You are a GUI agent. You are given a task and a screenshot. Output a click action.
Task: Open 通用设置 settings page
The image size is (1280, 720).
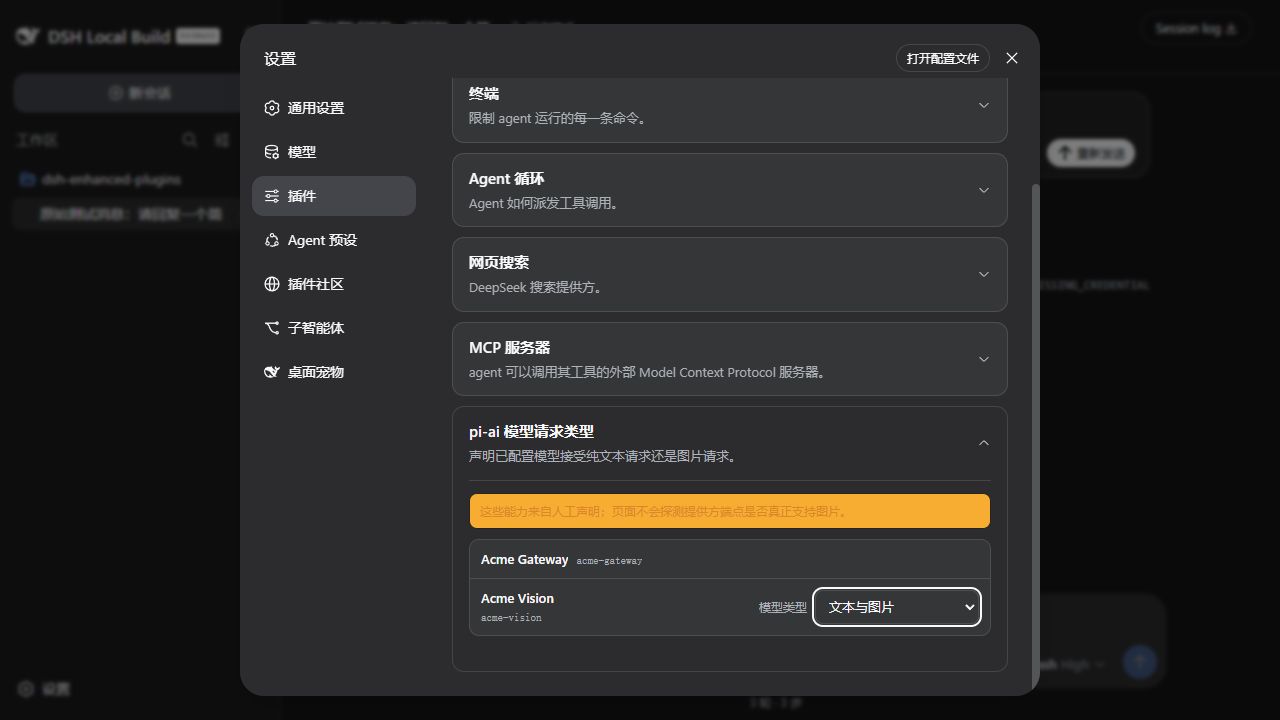(334, 108)
